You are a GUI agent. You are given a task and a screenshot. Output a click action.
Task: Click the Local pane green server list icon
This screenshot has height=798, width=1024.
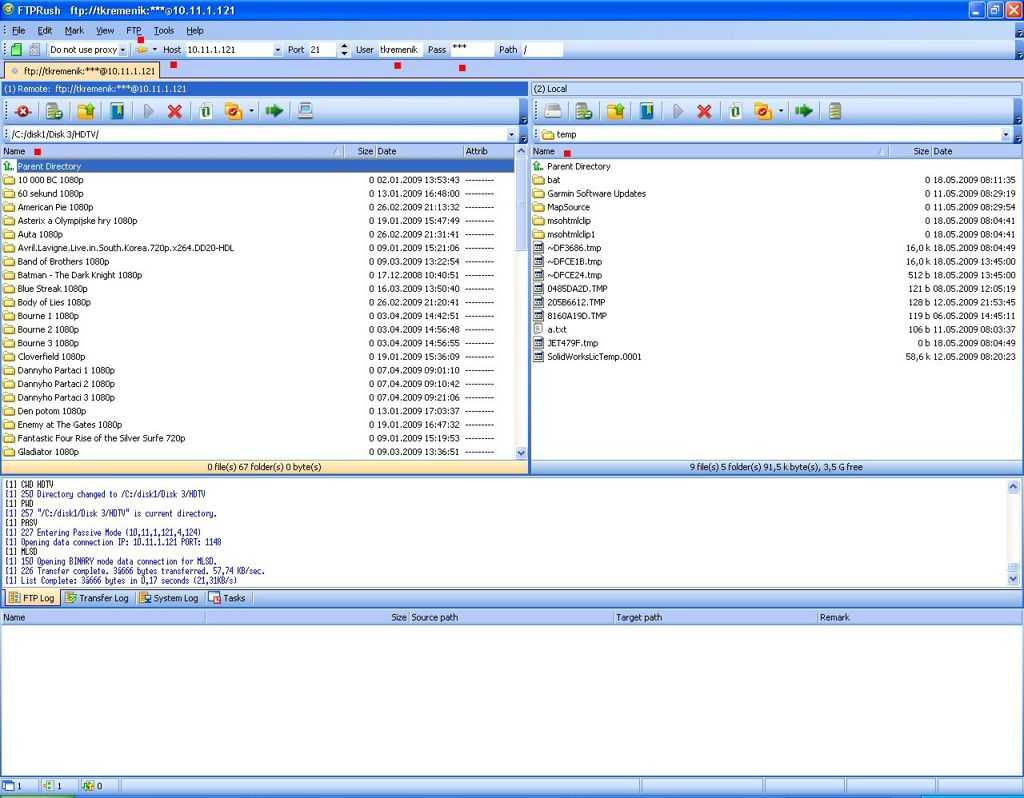point(584,112)
